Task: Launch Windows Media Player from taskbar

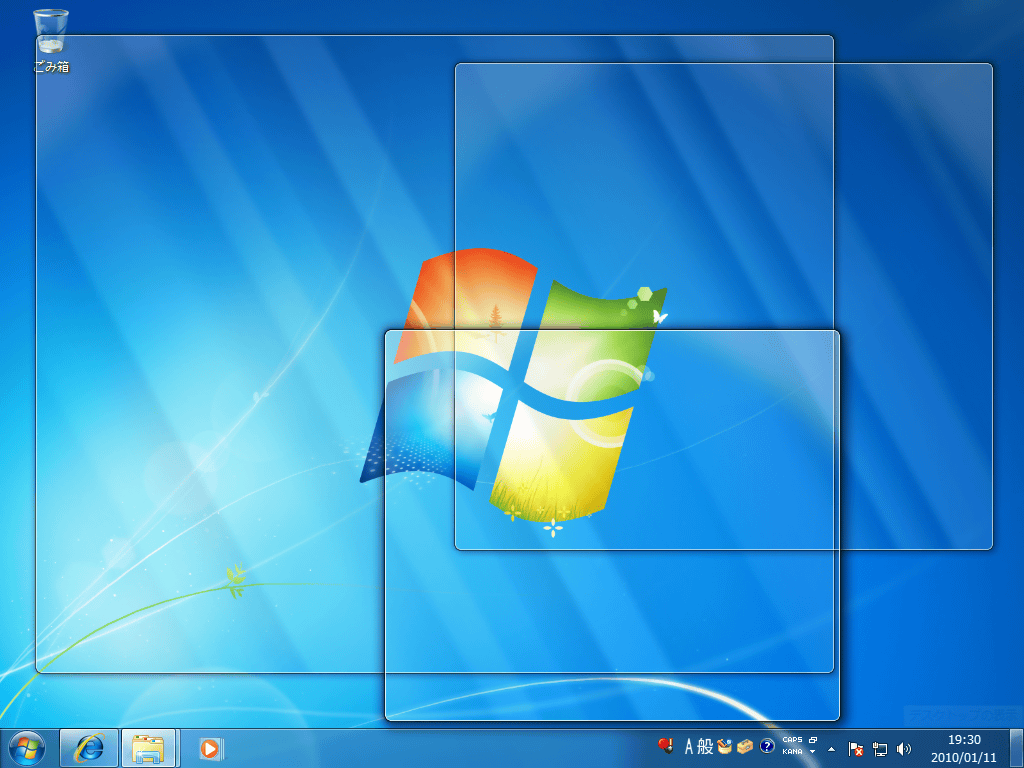Action: [210, 747]
